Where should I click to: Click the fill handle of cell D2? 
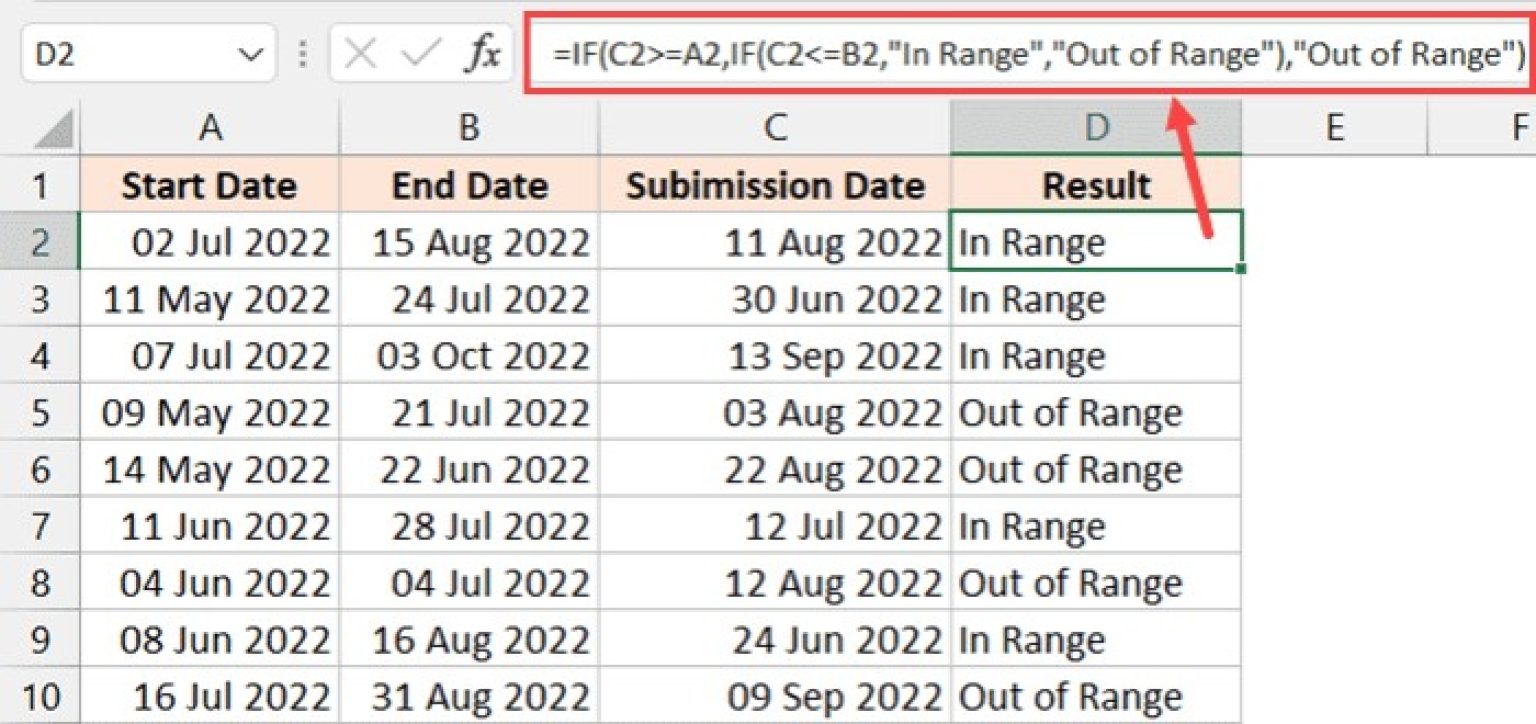(x=1240, y=269)
